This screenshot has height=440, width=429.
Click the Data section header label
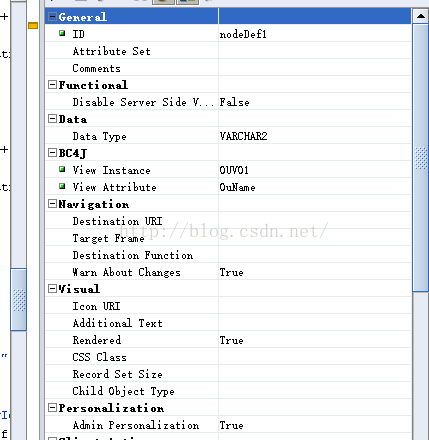coord(73,119)
